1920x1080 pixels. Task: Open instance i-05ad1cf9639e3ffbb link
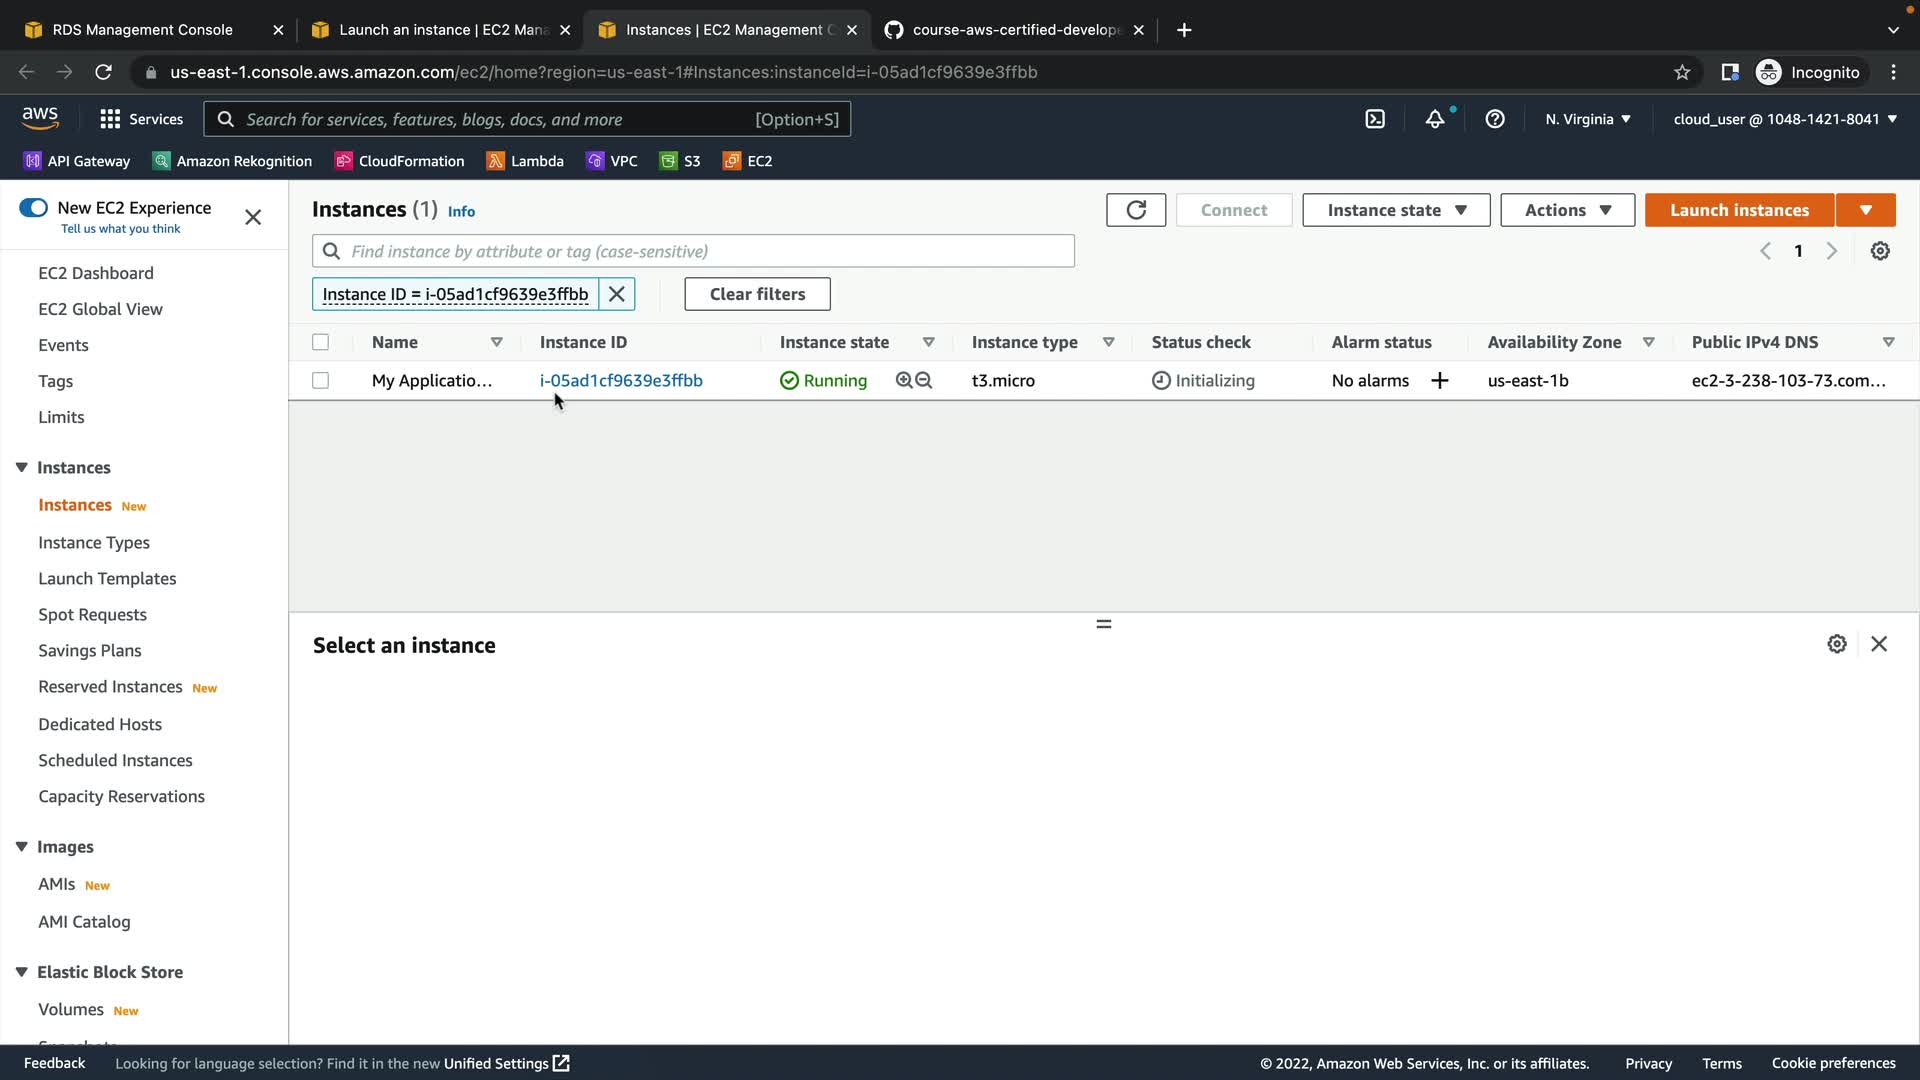pyautogui.click(x=621, y=380)
